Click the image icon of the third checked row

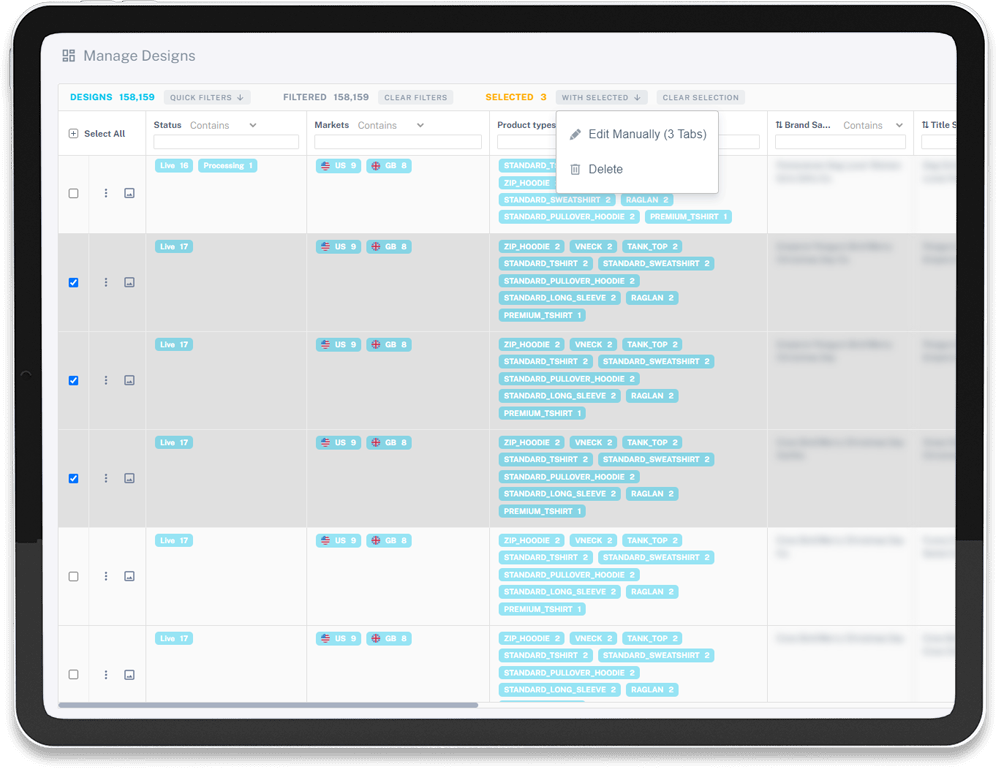click(x=129, y=478)
